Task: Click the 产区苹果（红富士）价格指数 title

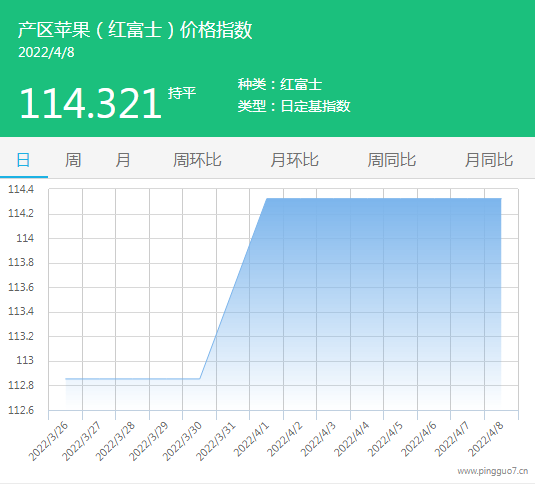Action: [135, 30]
